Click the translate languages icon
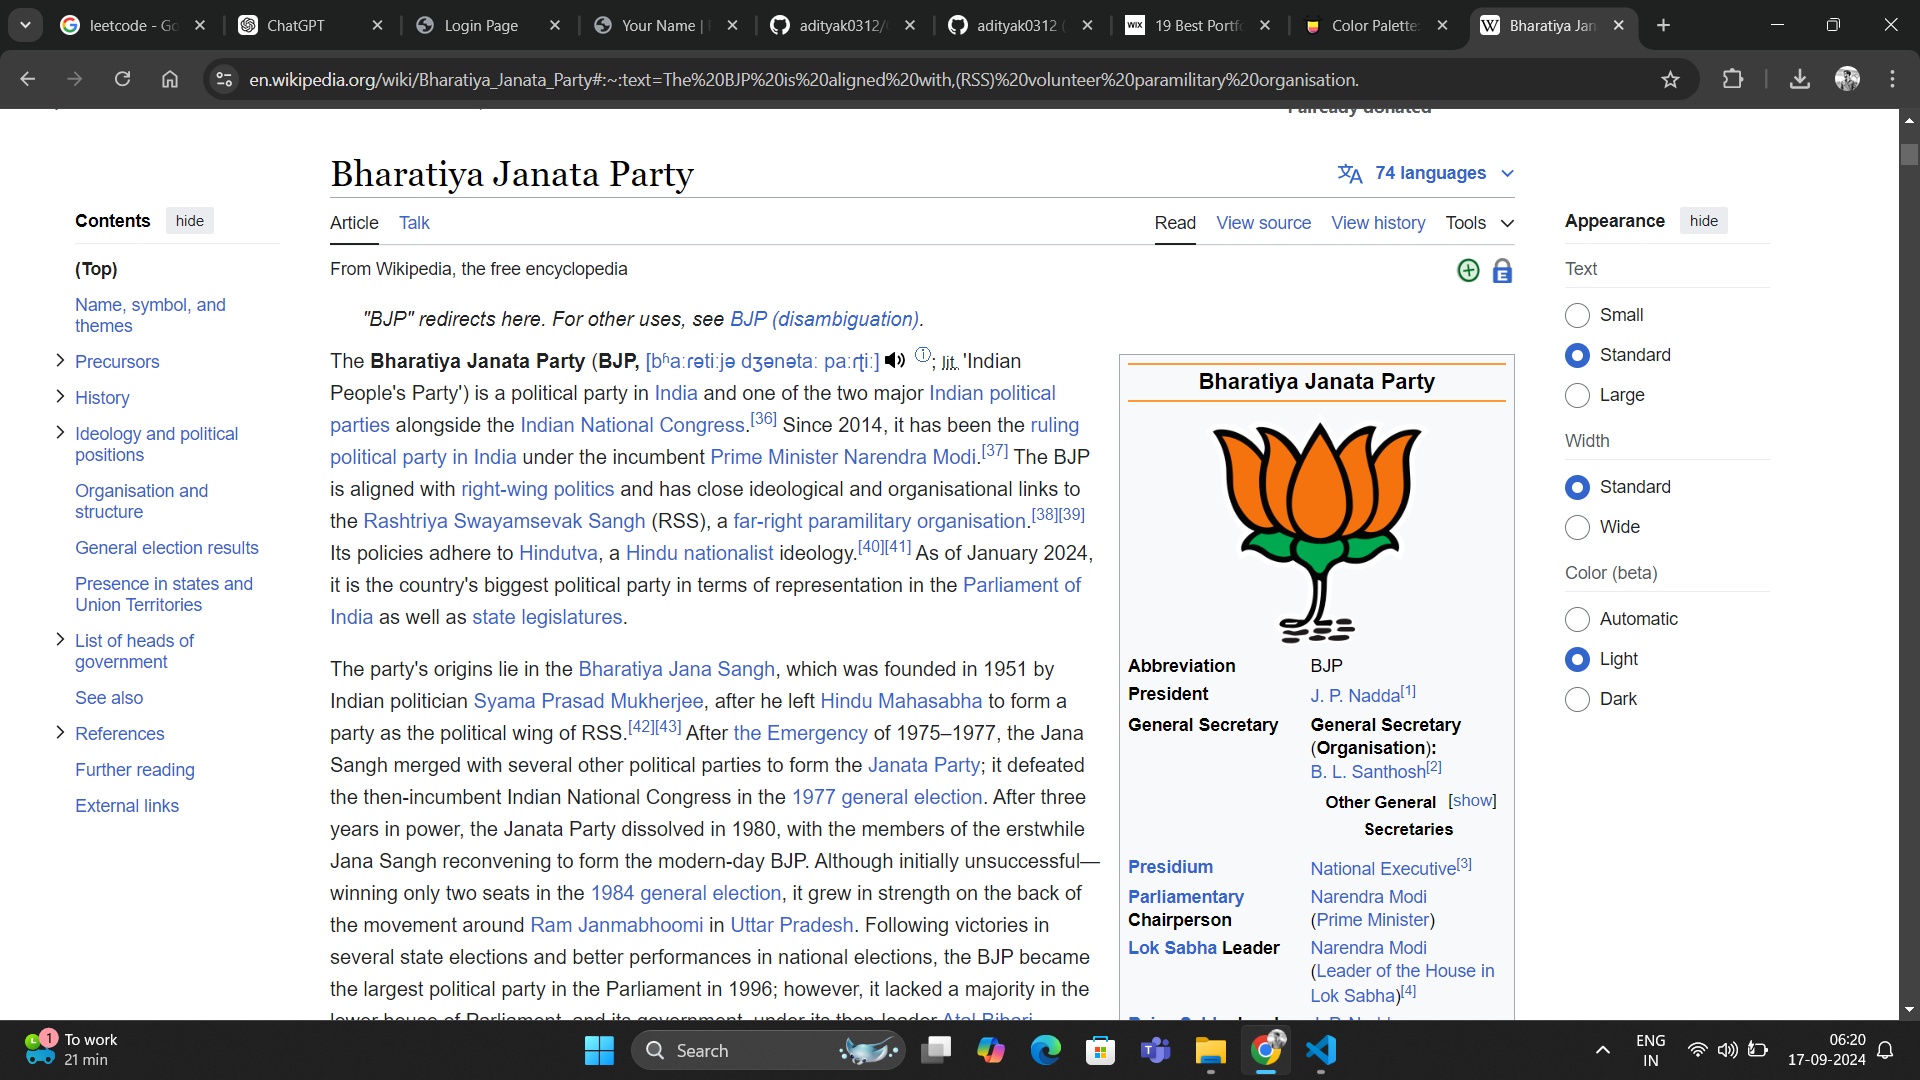 [1350, 174]
